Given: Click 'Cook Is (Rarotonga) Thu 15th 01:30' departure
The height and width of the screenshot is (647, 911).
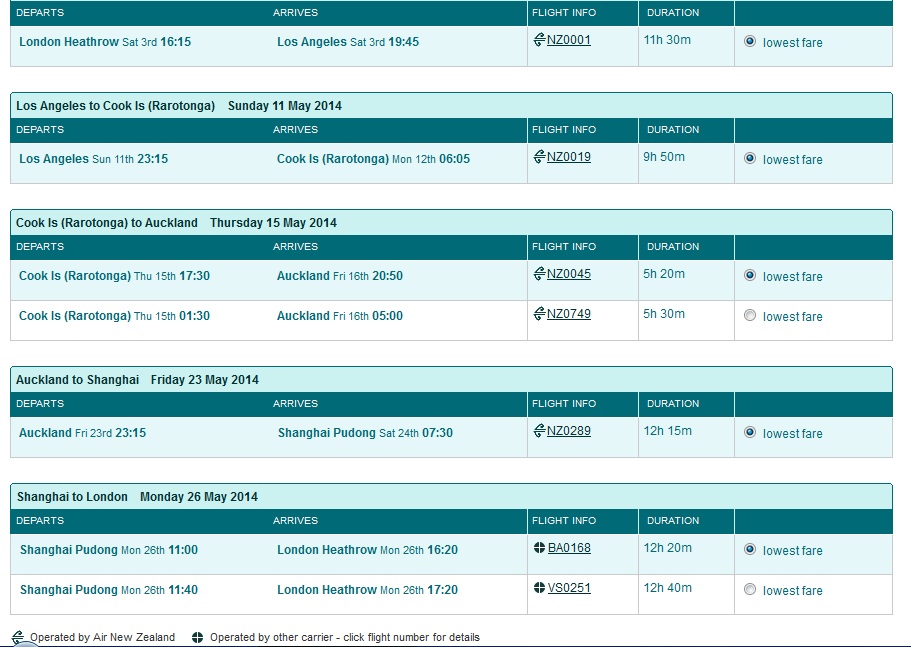Looking at the screenshot, I should point(114,316).
